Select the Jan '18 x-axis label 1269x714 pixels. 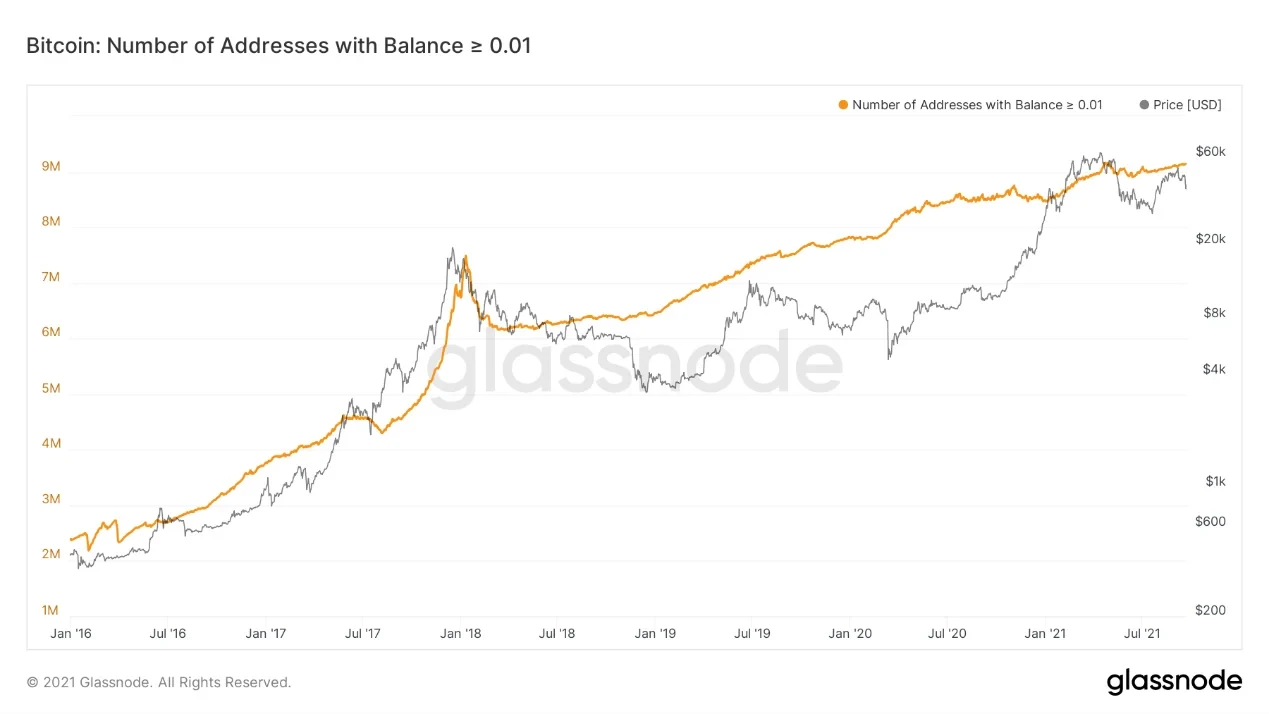[x=461, y=633]
